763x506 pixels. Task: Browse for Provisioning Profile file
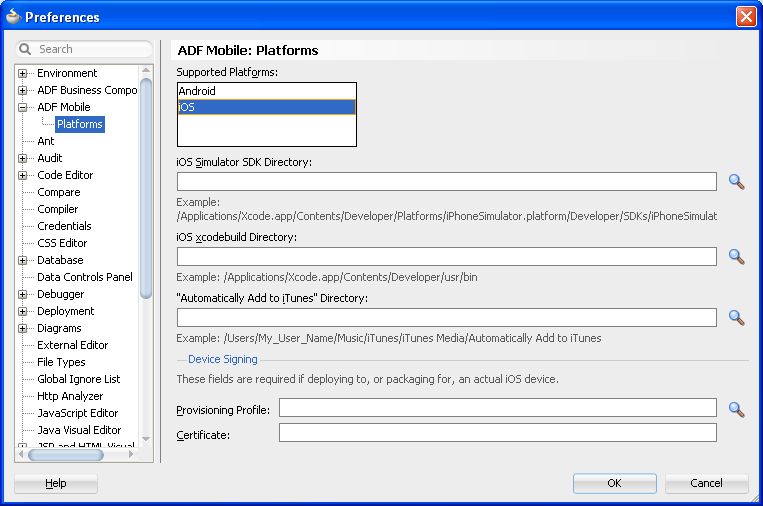coord(737,410)
